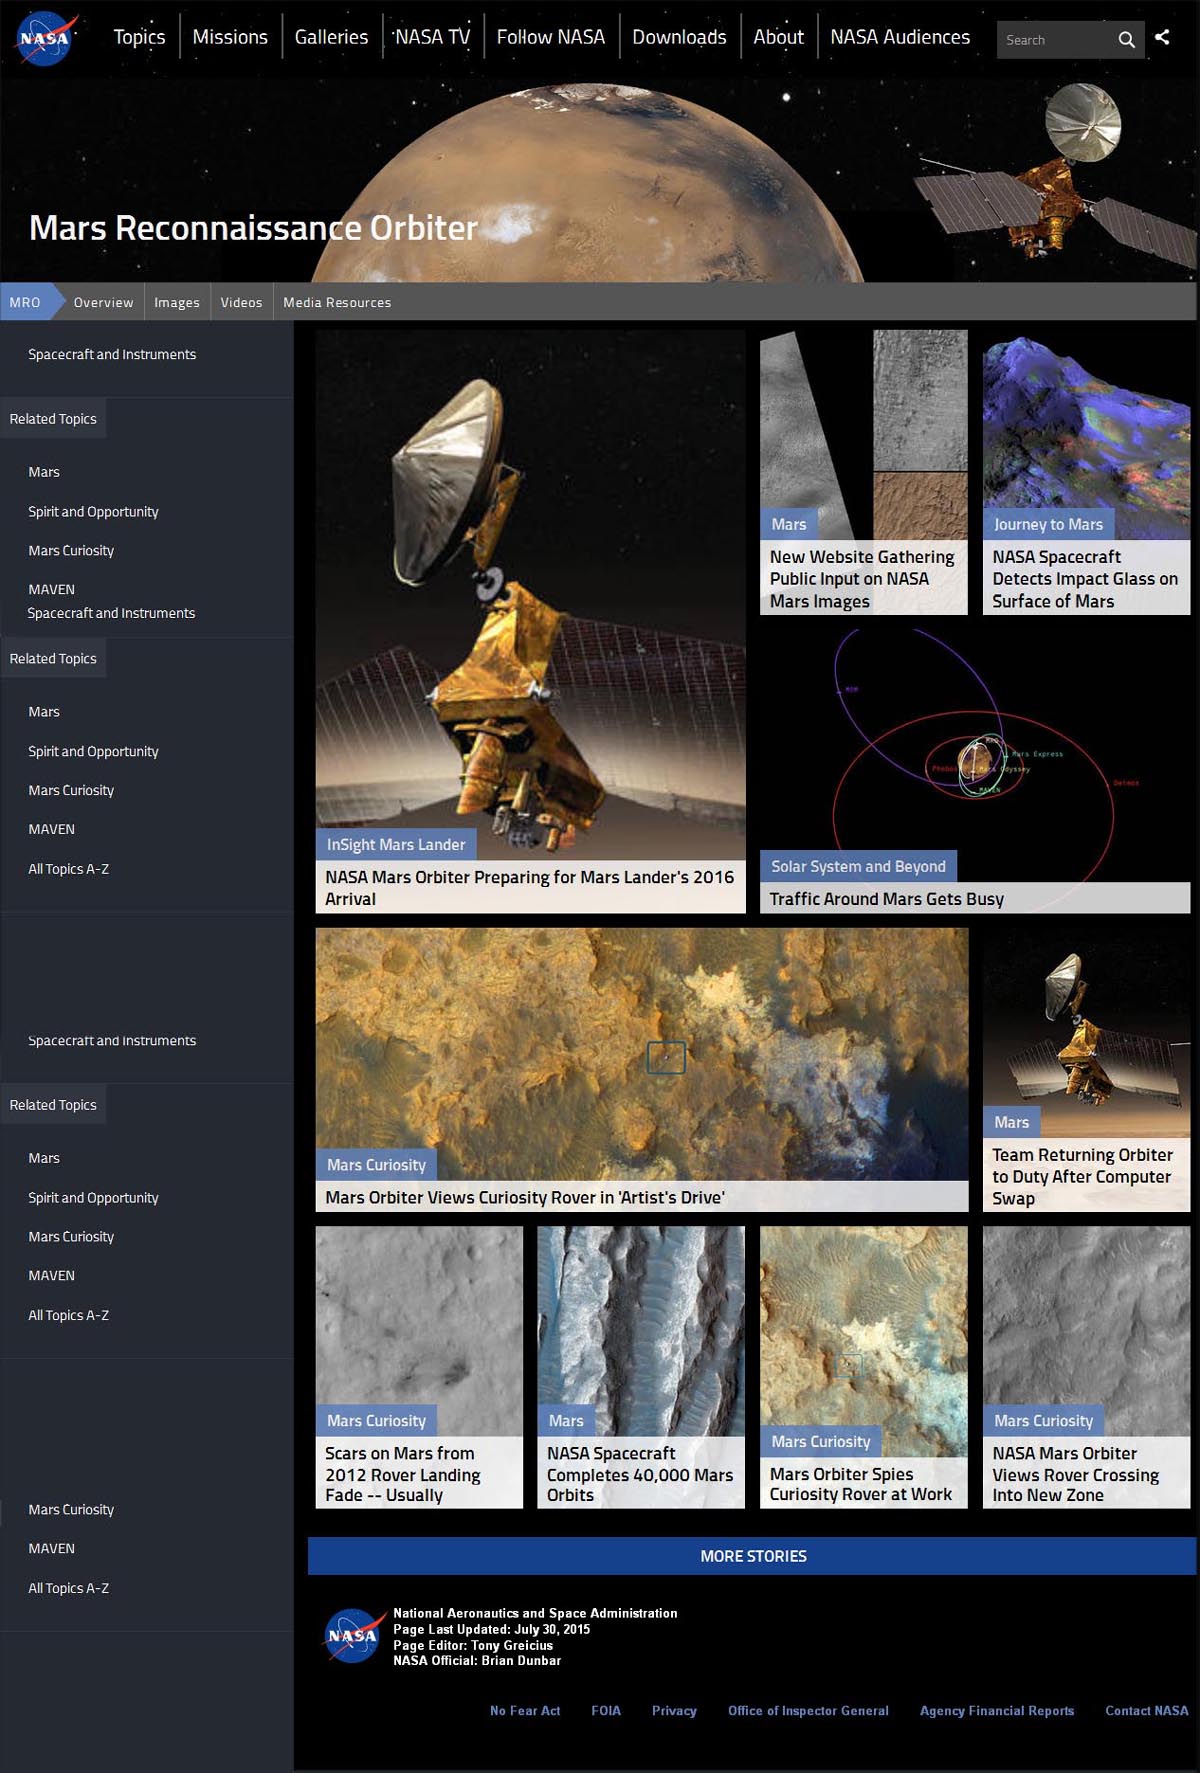Click the Mars Curiosity tag on the Orbiter Spies story
The image size is (1200, 1773).
click(821, 1441)
